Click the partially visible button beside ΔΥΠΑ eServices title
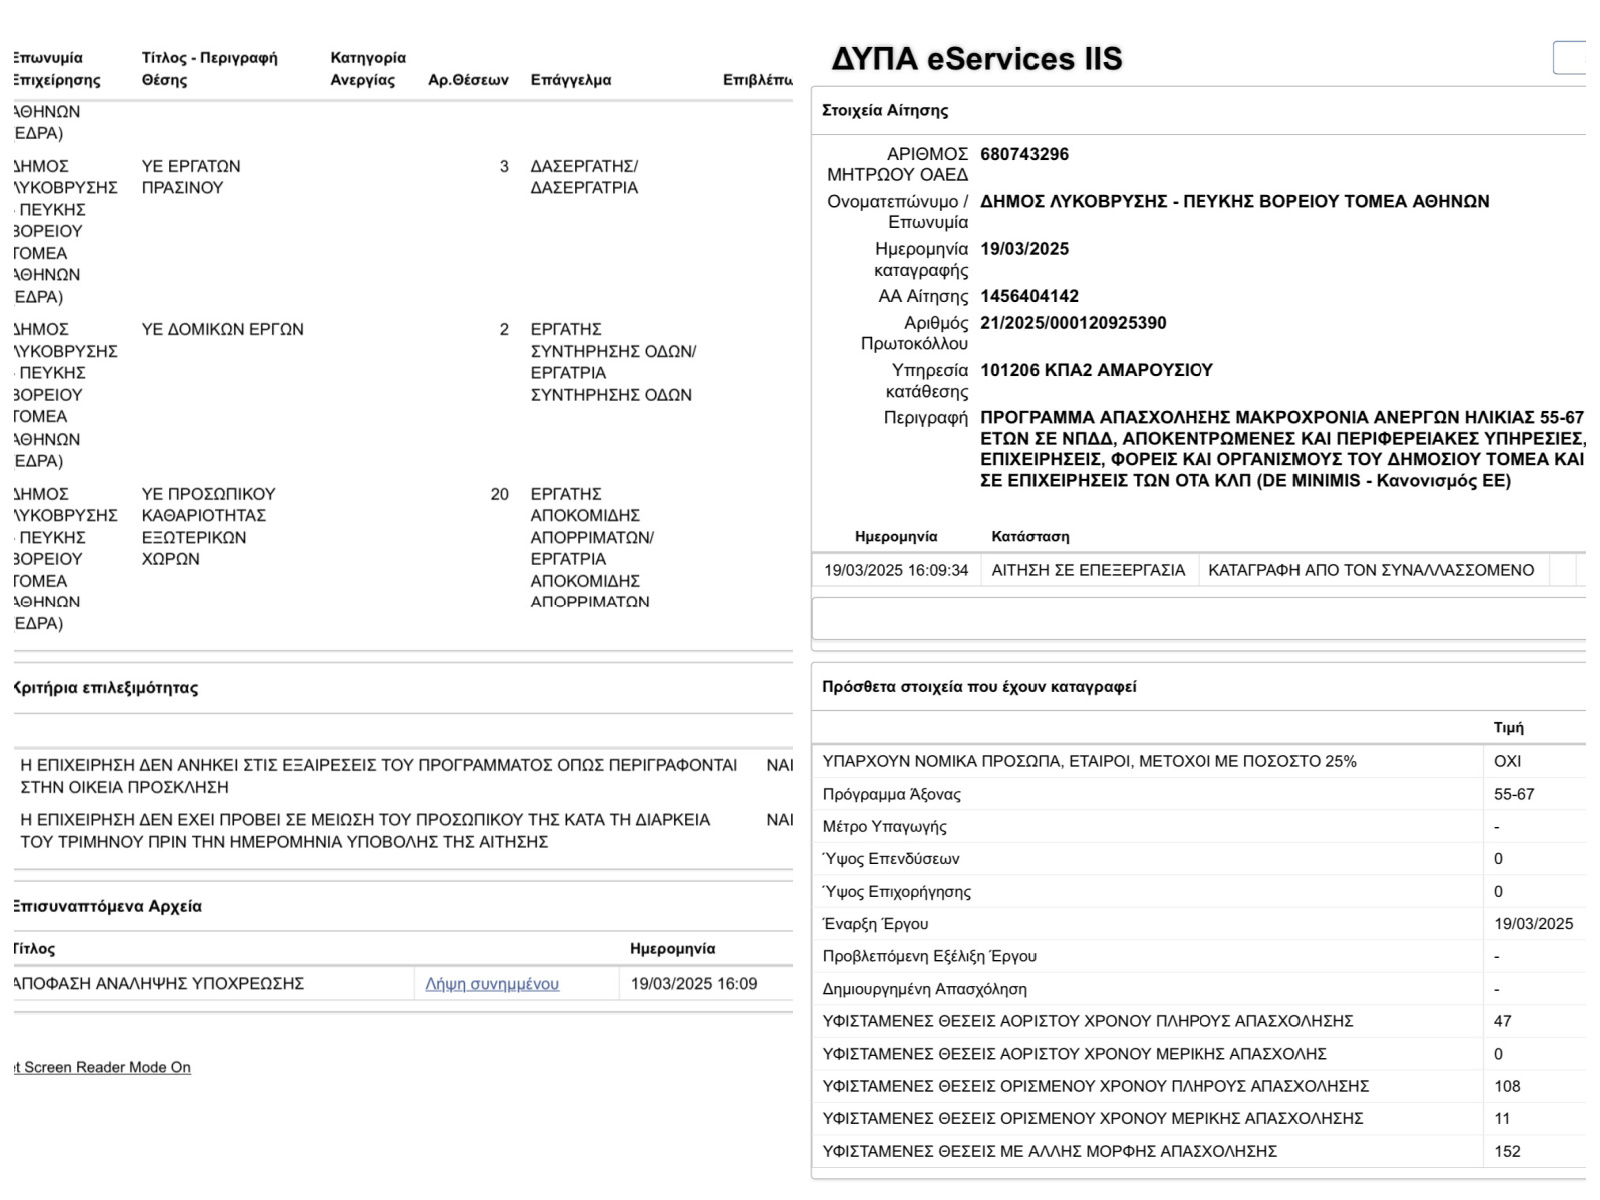The height and width of the screenshot is (1200, 1600). coord(1570,58)
